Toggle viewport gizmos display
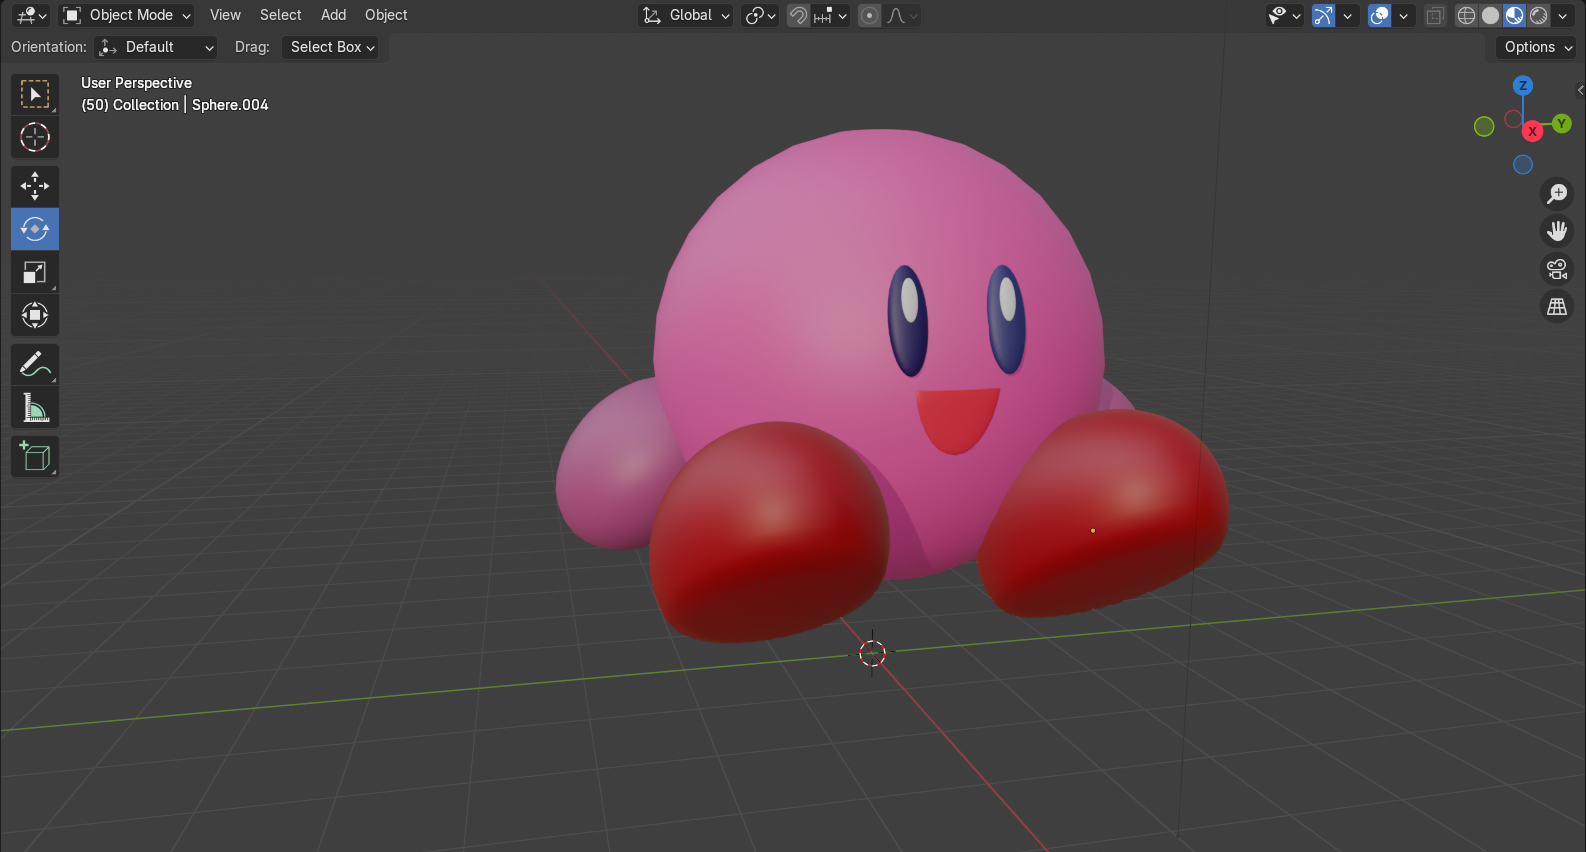1586x852 pixels. click(x=1323, y=15)
